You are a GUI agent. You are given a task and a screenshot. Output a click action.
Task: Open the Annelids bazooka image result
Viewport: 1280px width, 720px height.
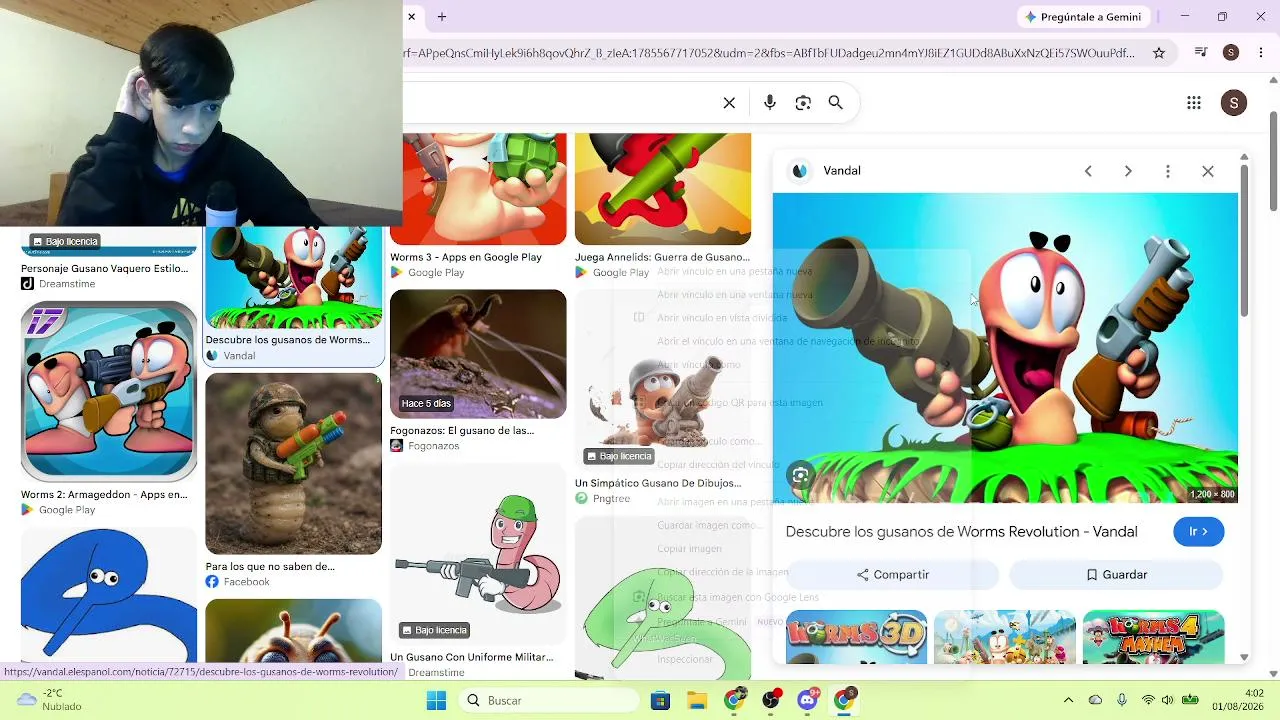(x=663, y=189)
